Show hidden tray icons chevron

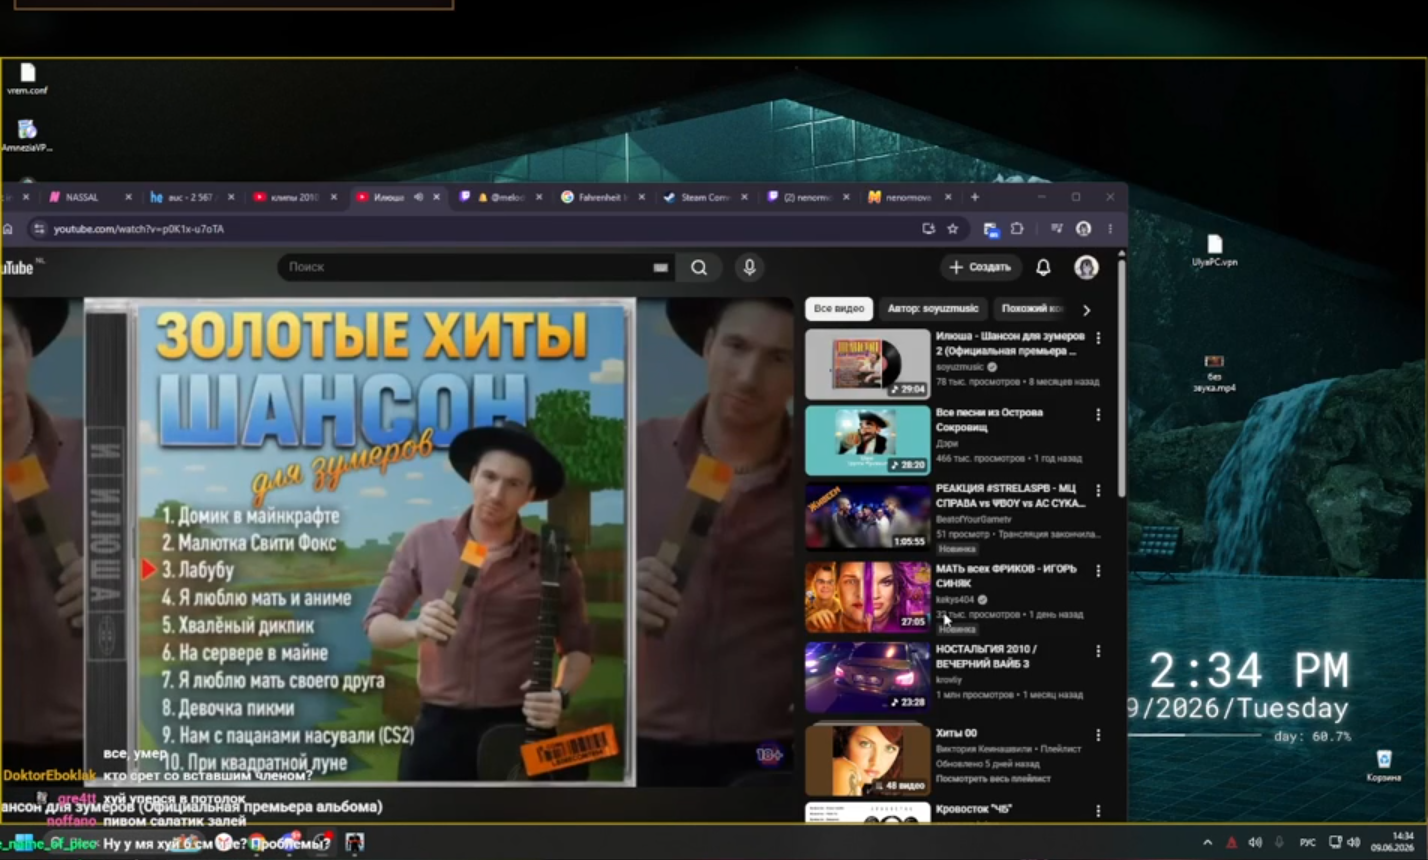(x=1207, y=842)
